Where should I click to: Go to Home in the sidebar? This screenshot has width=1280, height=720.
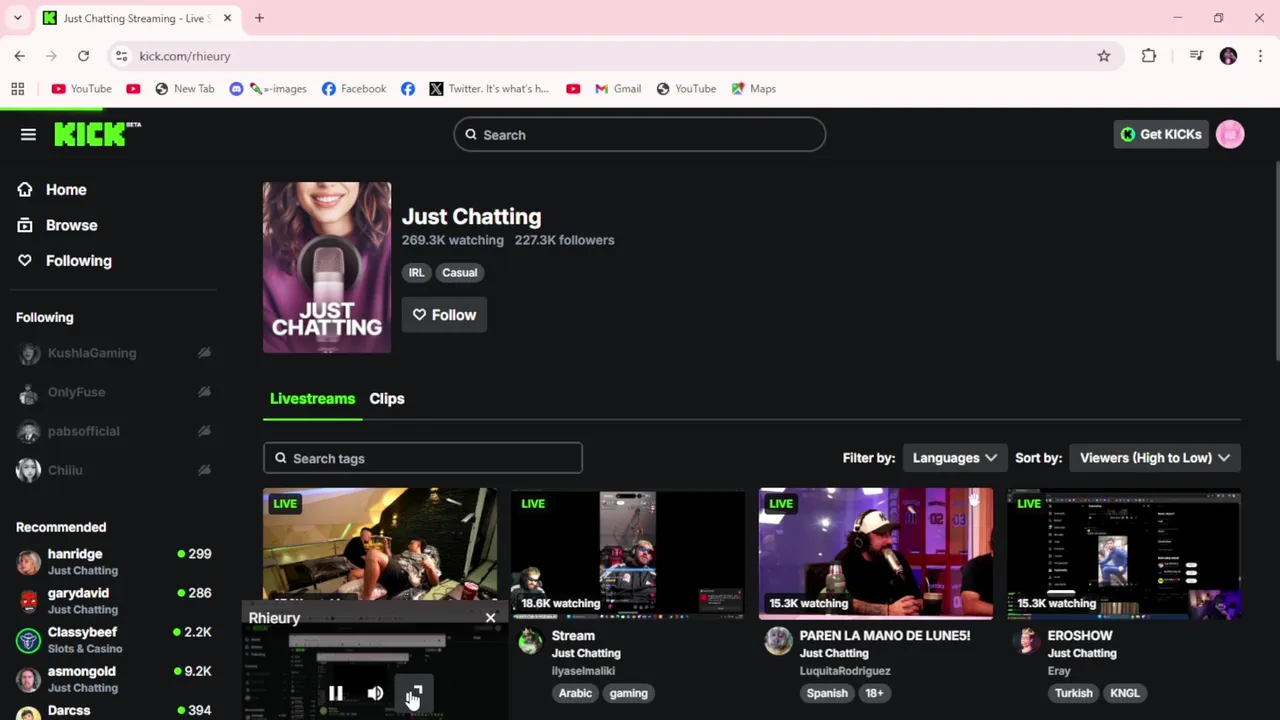(x=66, y=190)
